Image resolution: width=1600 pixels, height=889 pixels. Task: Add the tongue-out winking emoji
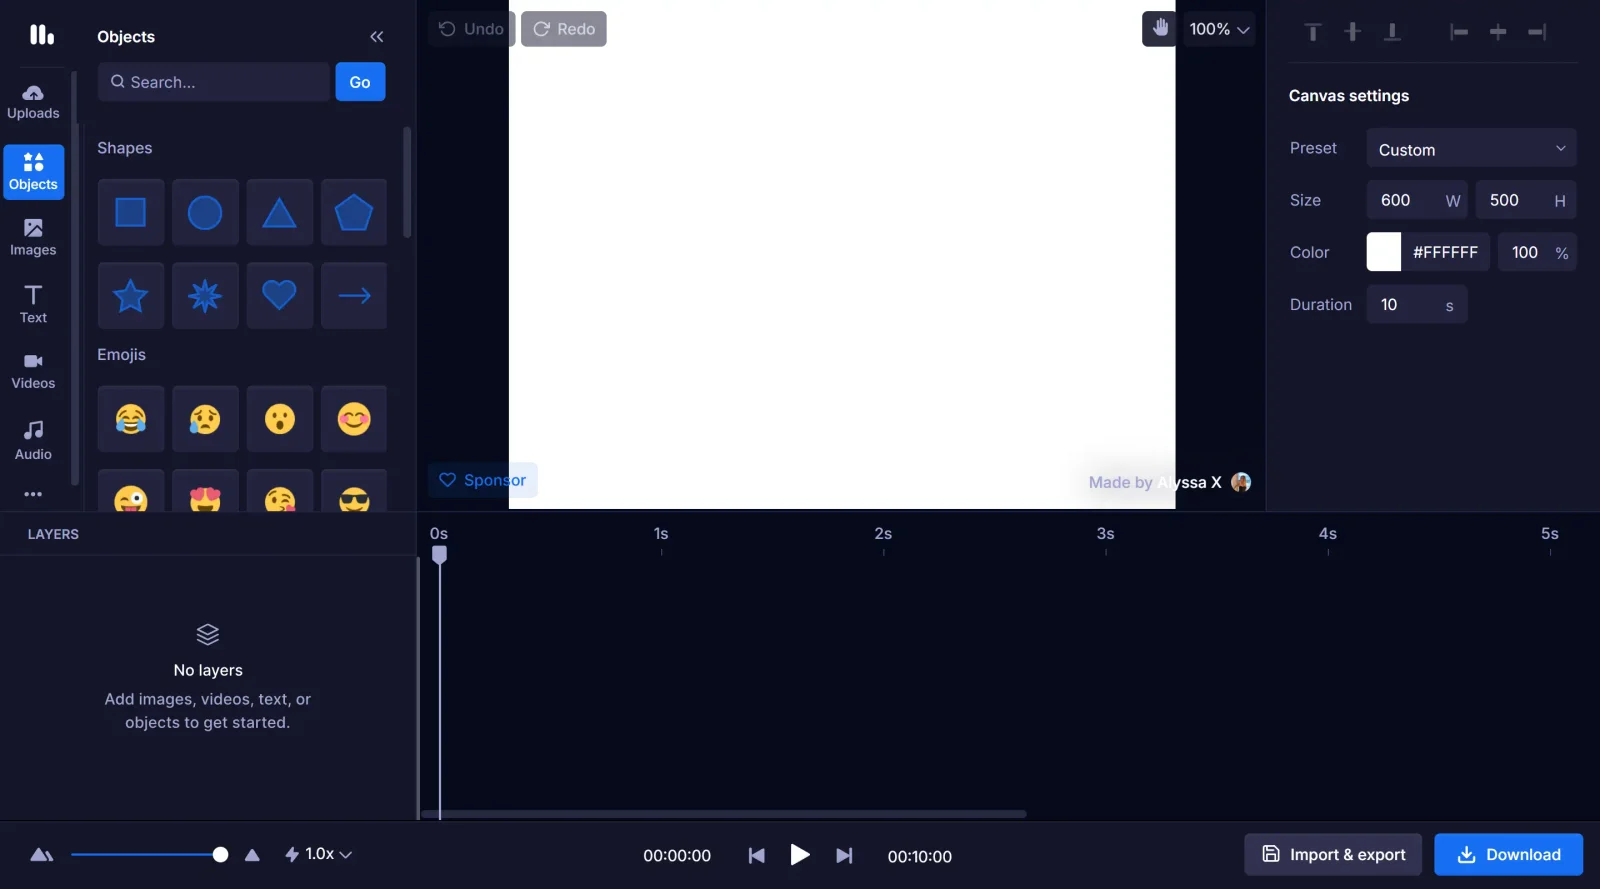click(x=131, y=492)
